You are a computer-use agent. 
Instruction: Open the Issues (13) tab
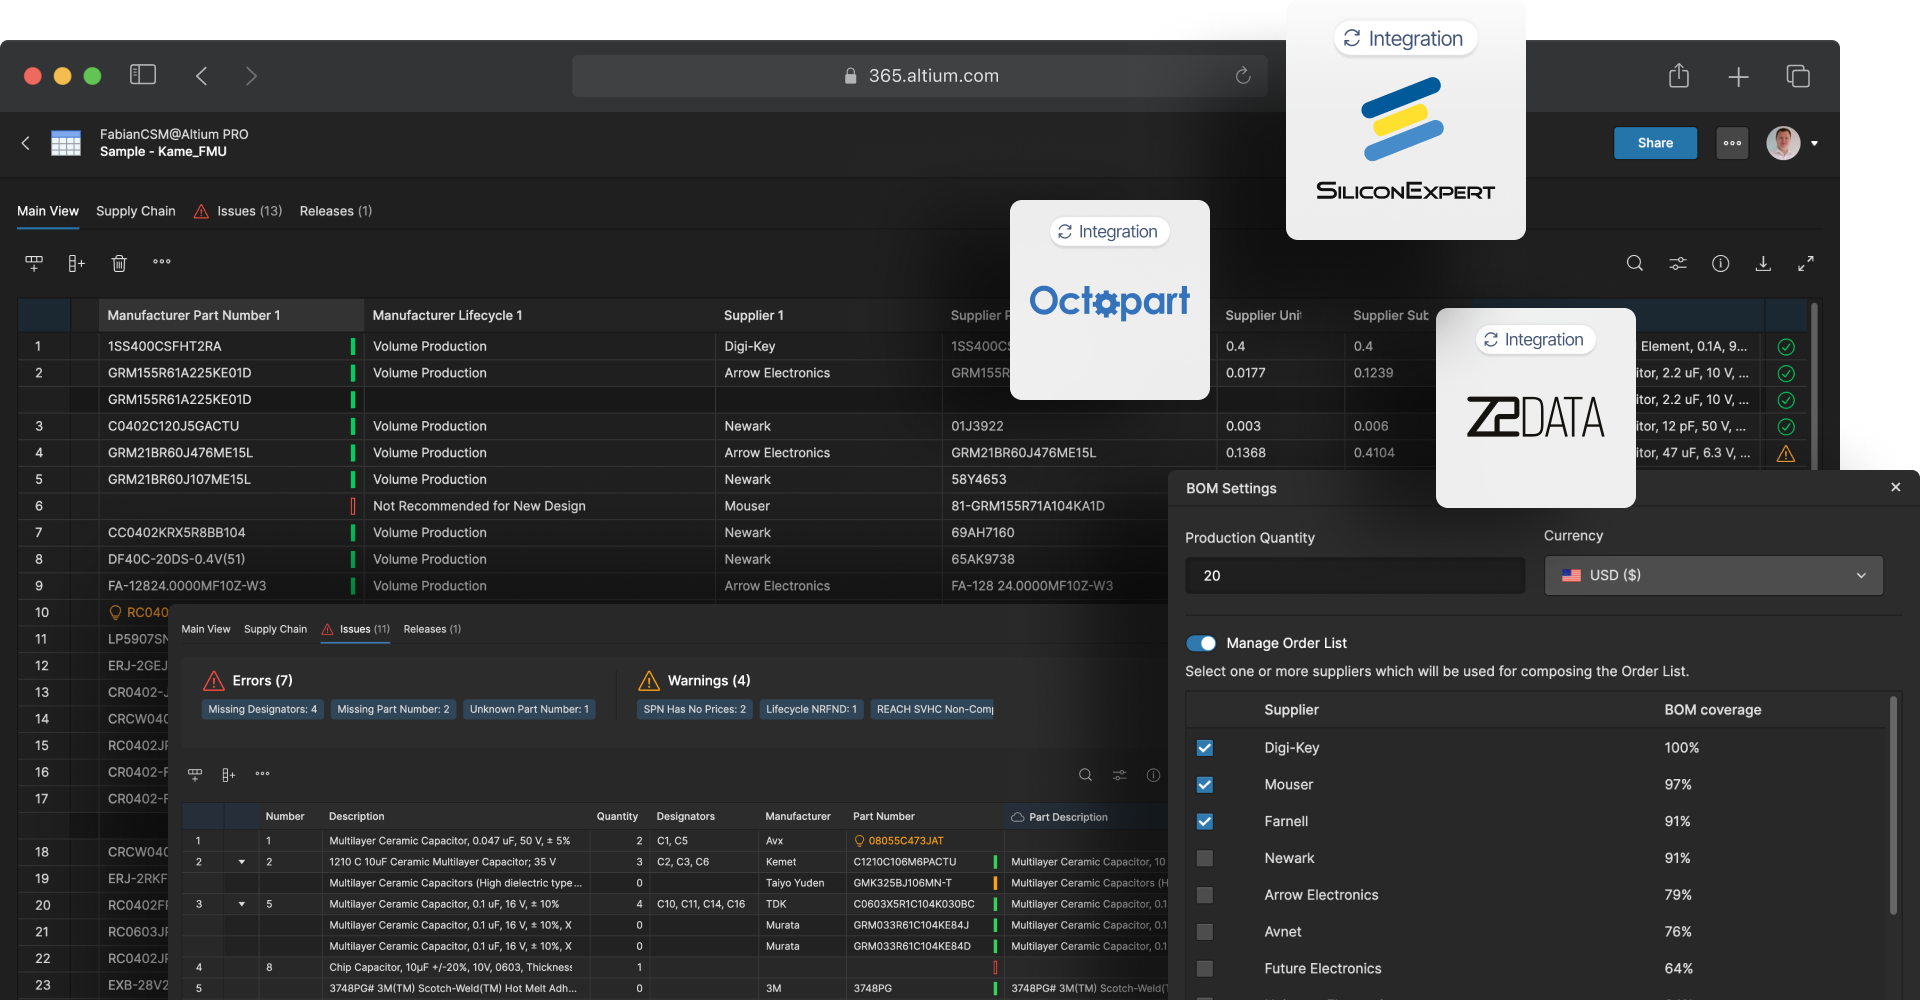(x=237, y=211)
